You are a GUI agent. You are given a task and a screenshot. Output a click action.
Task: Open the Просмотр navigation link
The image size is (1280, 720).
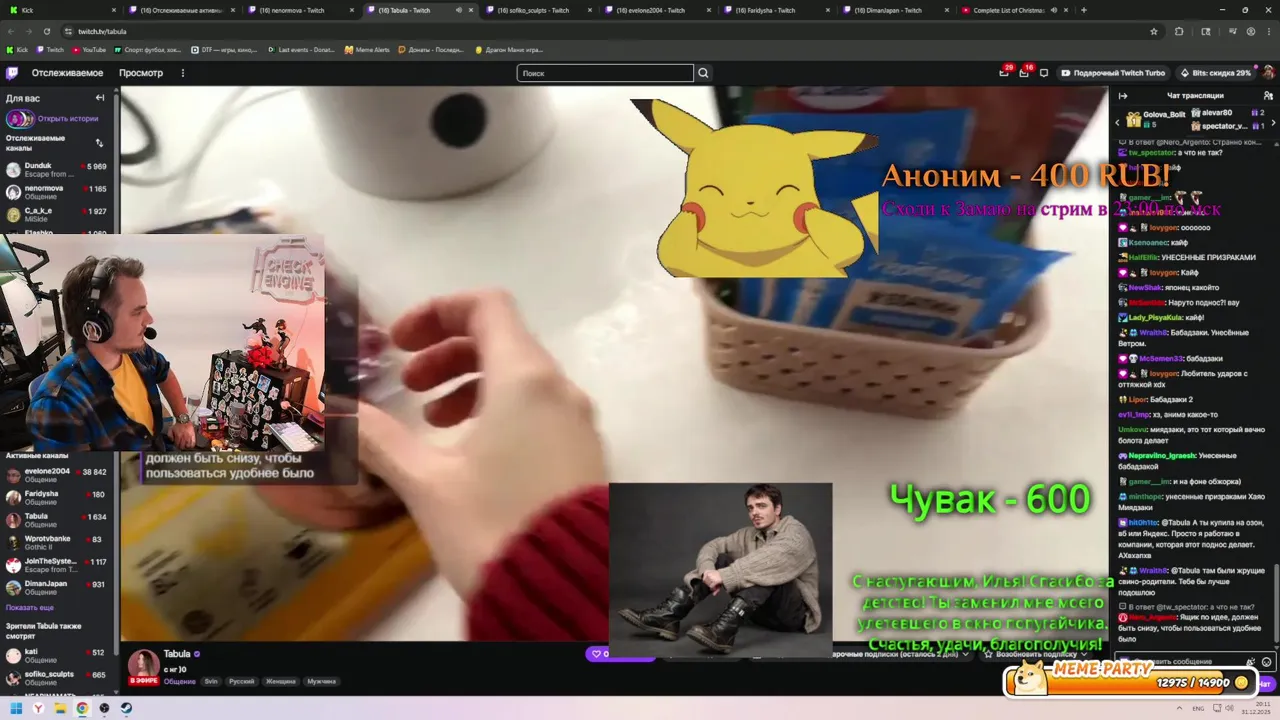click(141, 73)
